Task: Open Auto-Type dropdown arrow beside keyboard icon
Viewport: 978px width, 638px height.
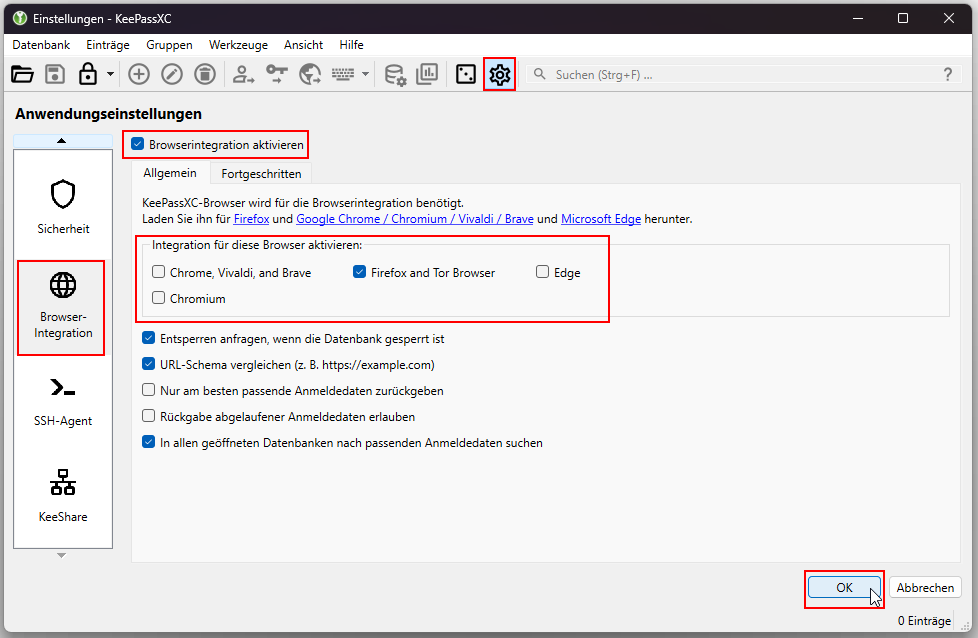Action: point(366,74)
